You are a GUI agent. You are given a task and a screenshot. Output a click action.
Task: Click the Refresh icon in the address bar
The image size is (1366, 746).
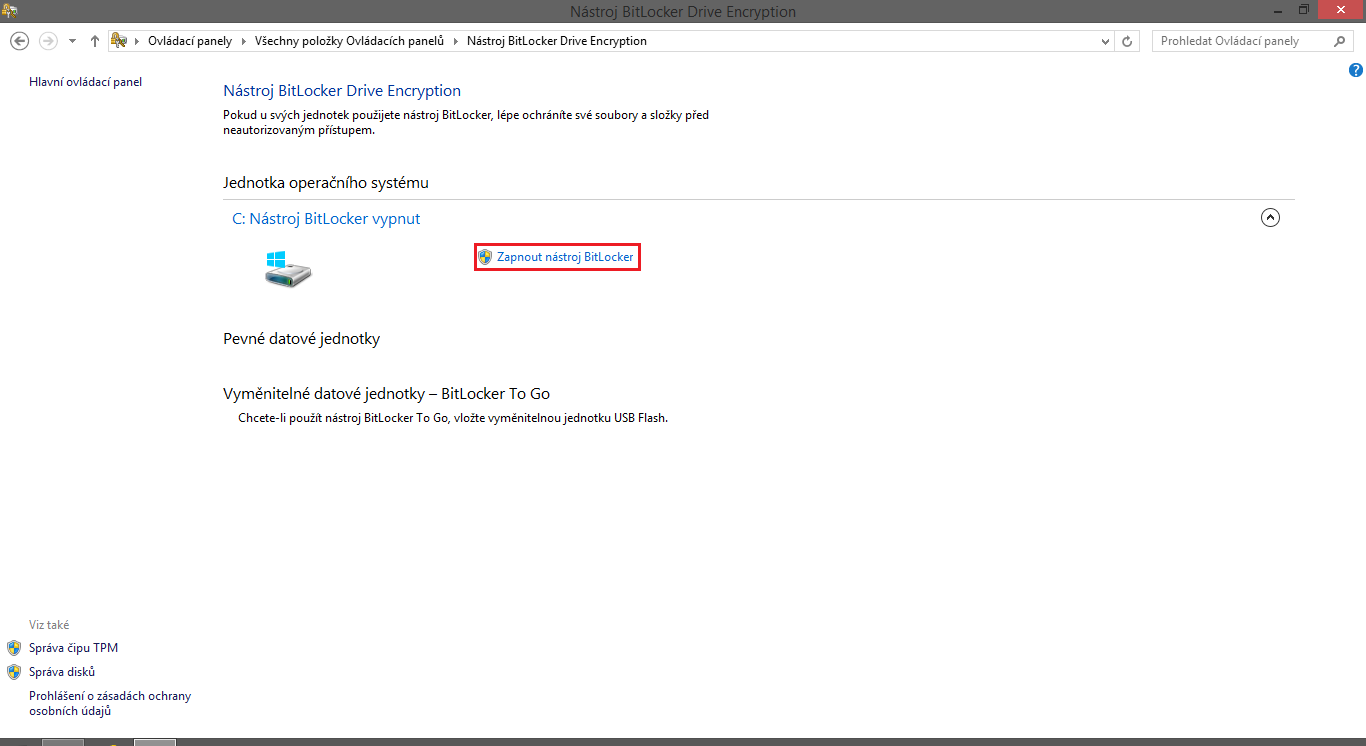click(1127, 41)
